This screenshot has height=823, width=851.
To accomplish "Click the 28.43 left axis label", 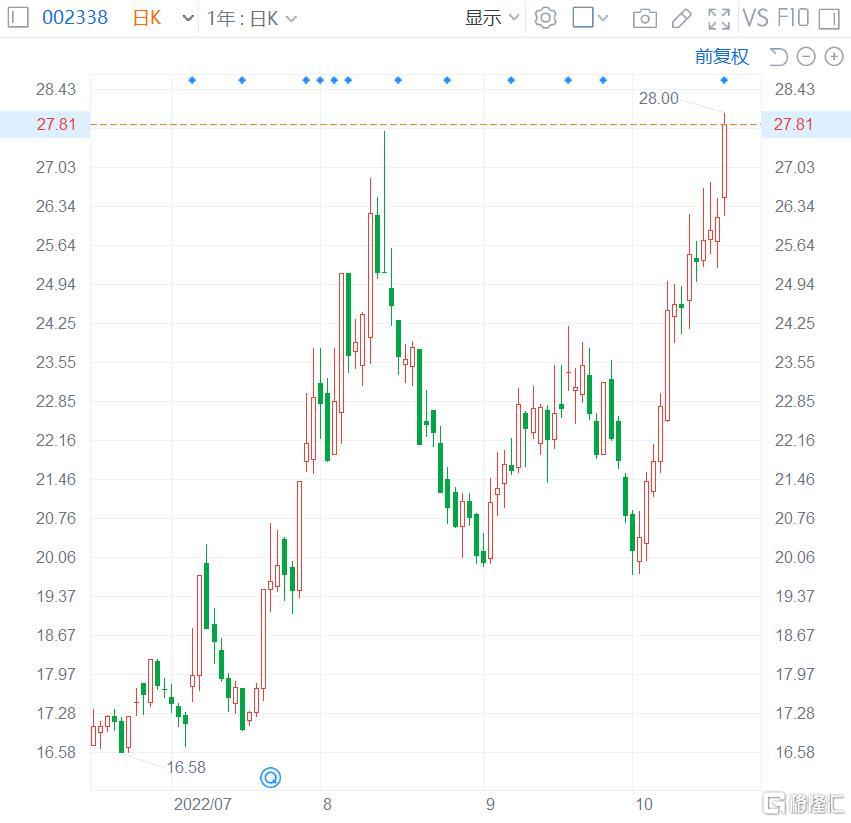I will [x=56, y=89].
